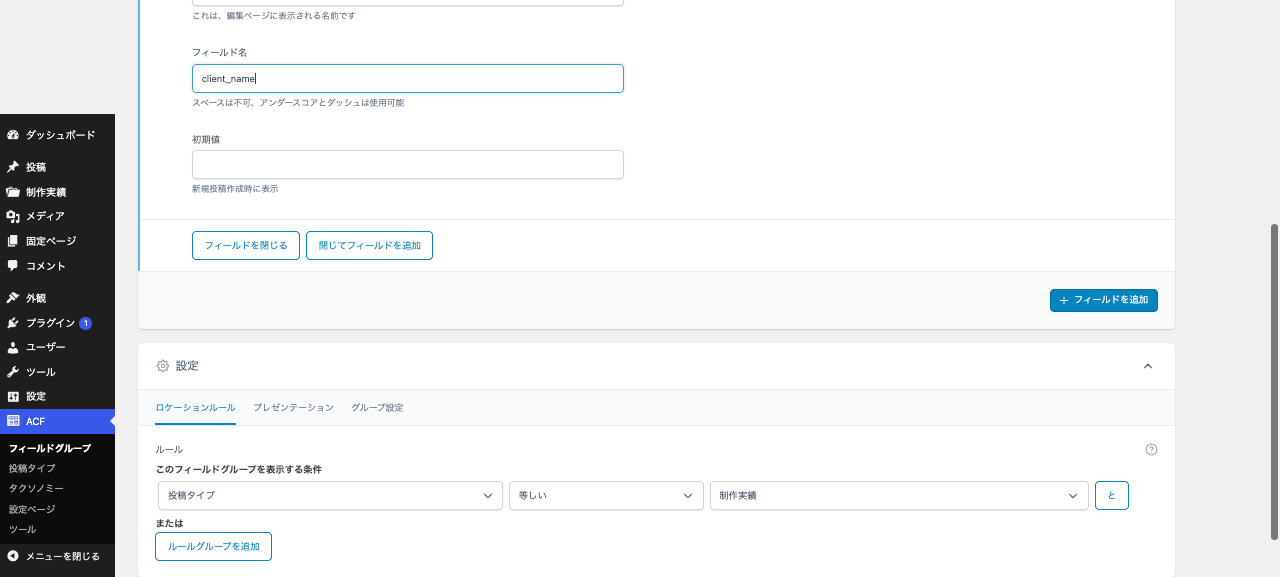The width and height of the screenshot is (1280, 577).
Task: Focus the empty 初期値 input field
Action: coord(408,164)
